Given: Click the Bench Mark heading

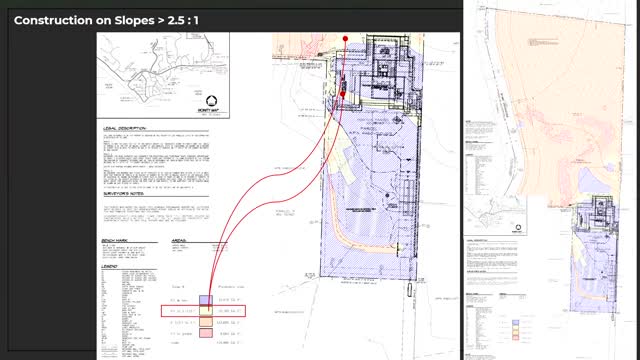Looking at the screenshot, I should [x=115, y=240].
